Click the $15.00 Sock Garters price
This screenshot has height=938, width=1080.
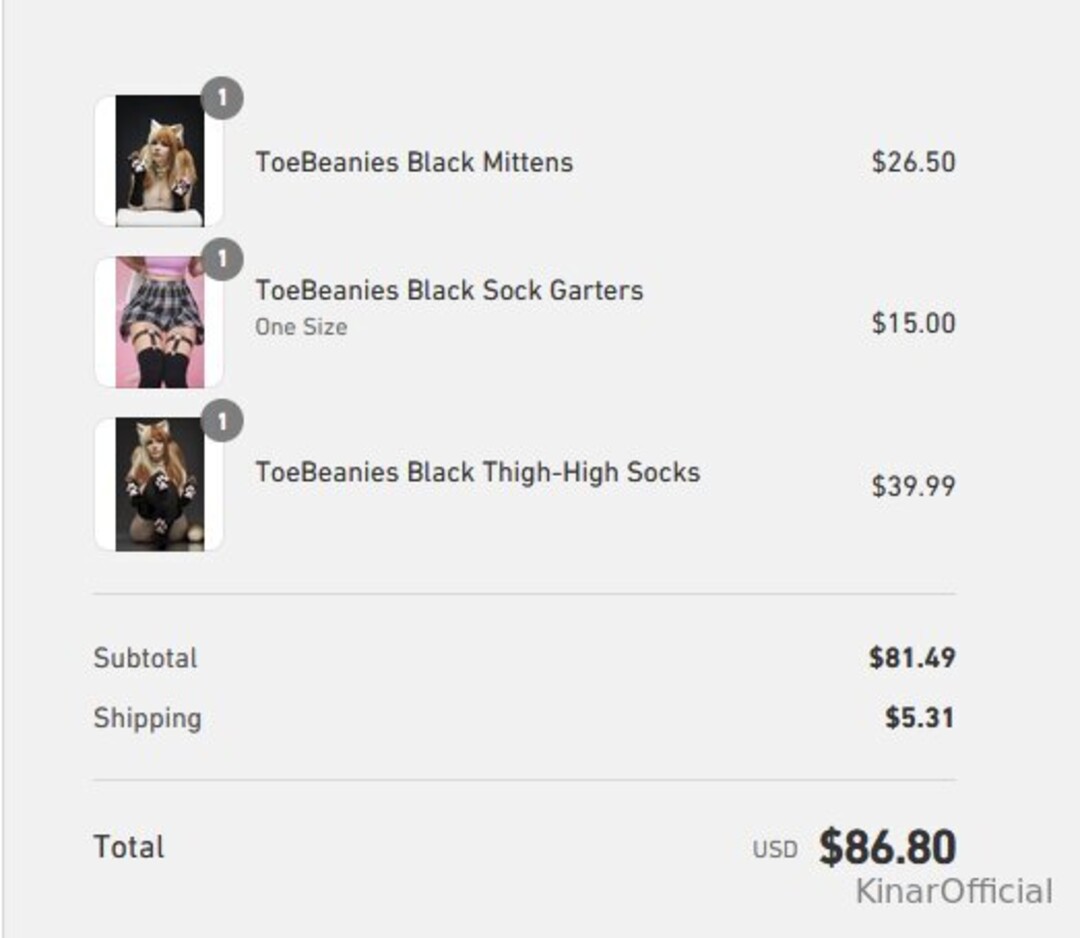[913, 323]
